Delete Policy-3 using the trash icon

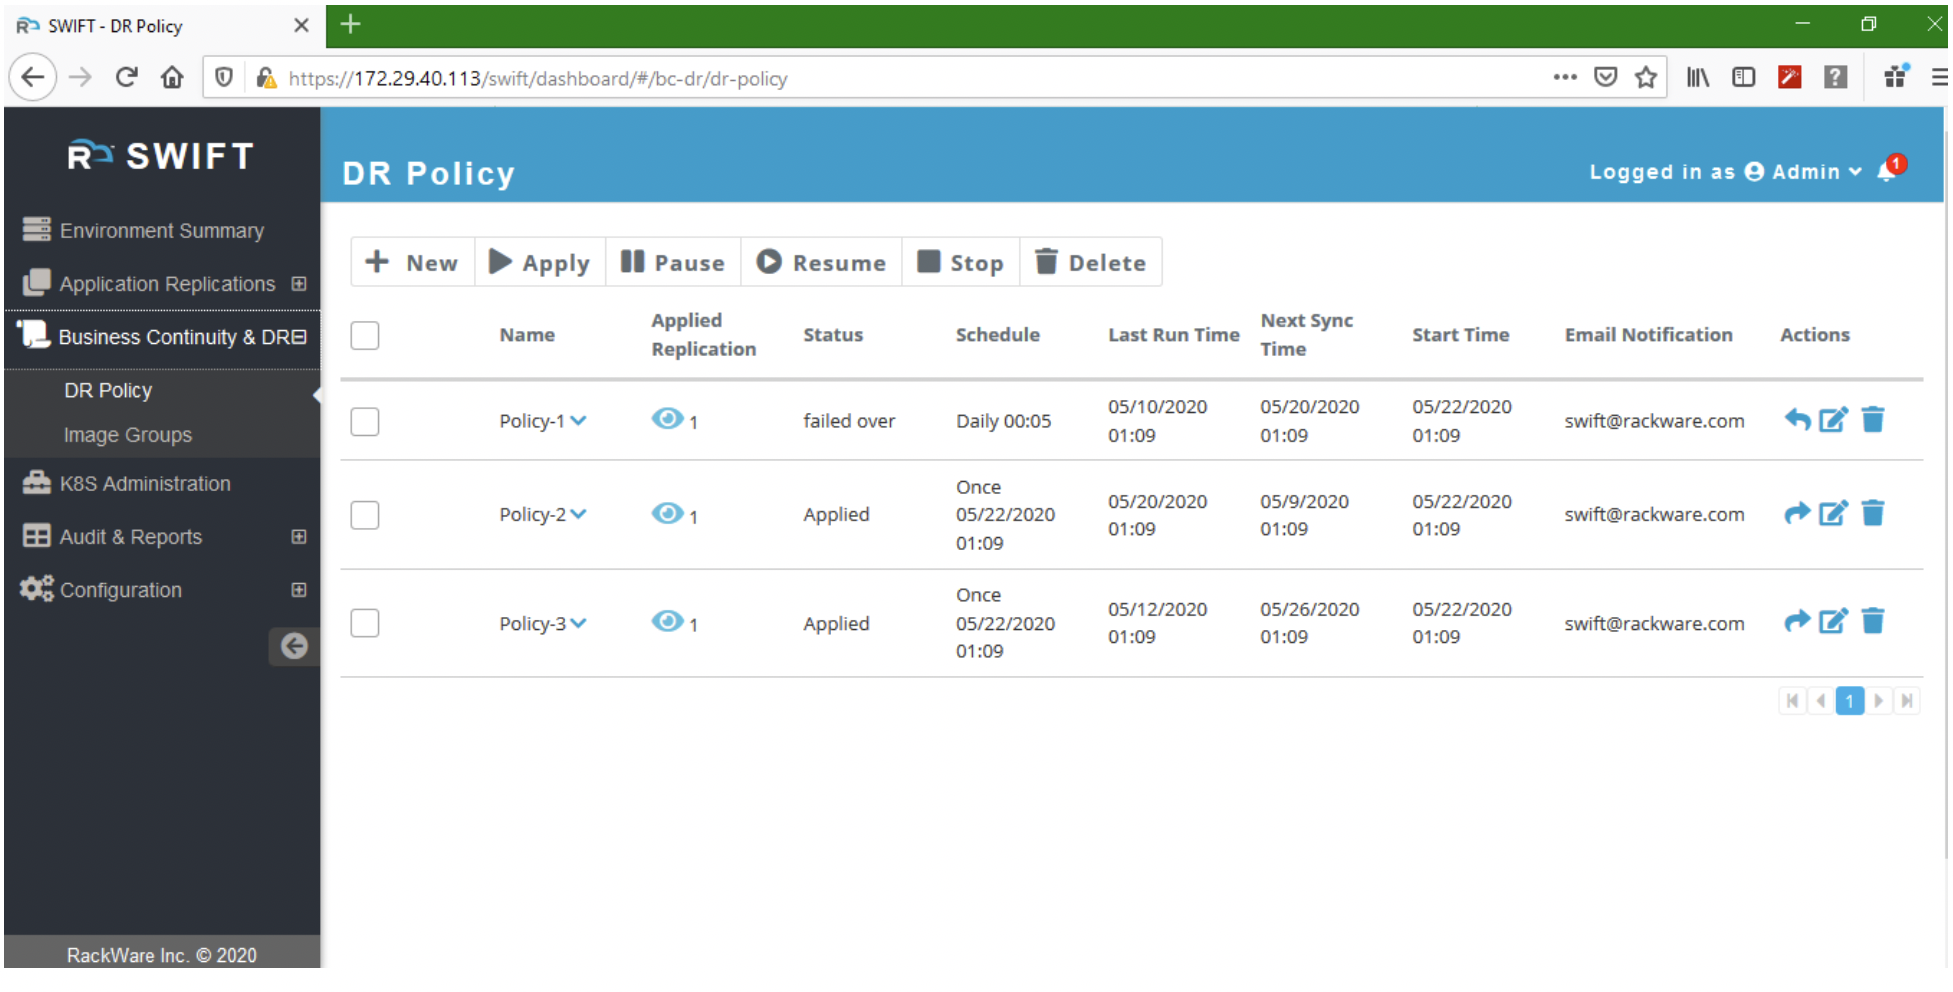click(x=1873, y=621)
